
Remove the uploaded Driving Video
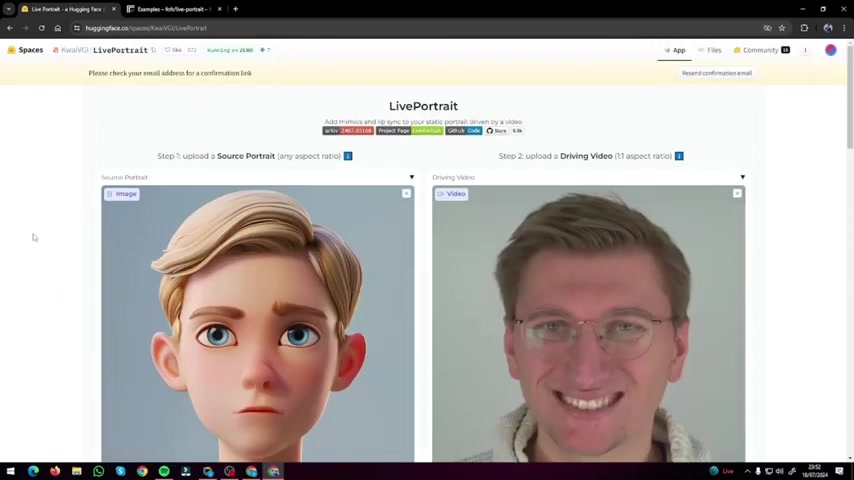737,193
